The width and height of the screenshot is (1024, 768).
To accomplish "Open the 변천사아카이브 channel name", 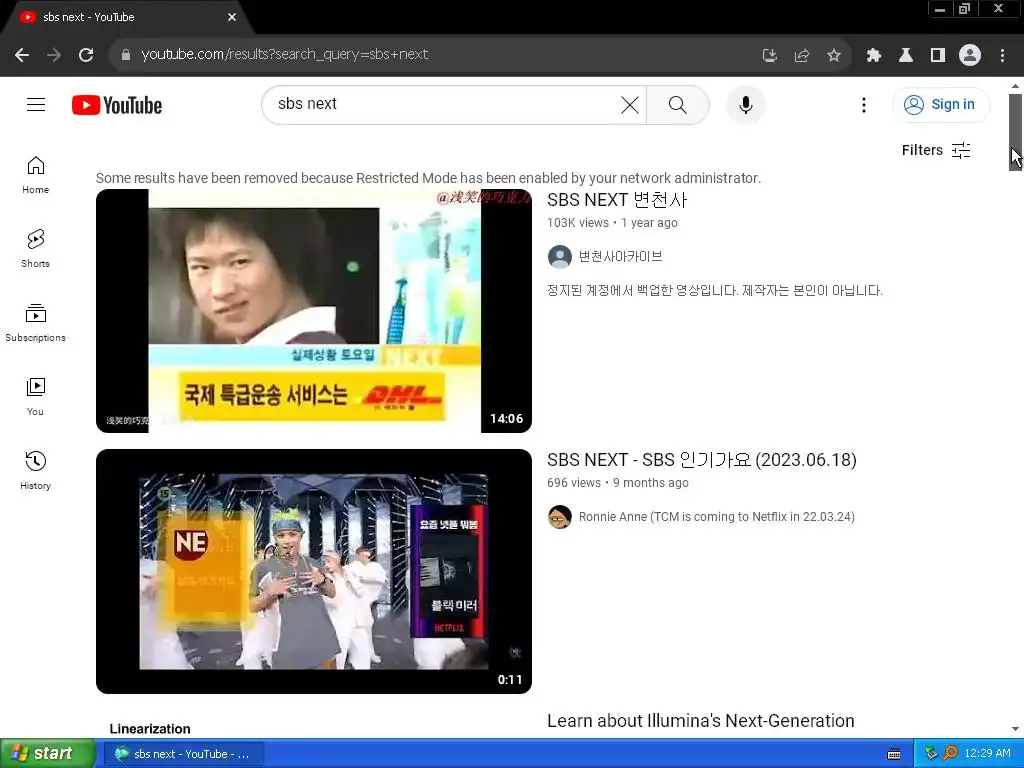I will [620, 257].
